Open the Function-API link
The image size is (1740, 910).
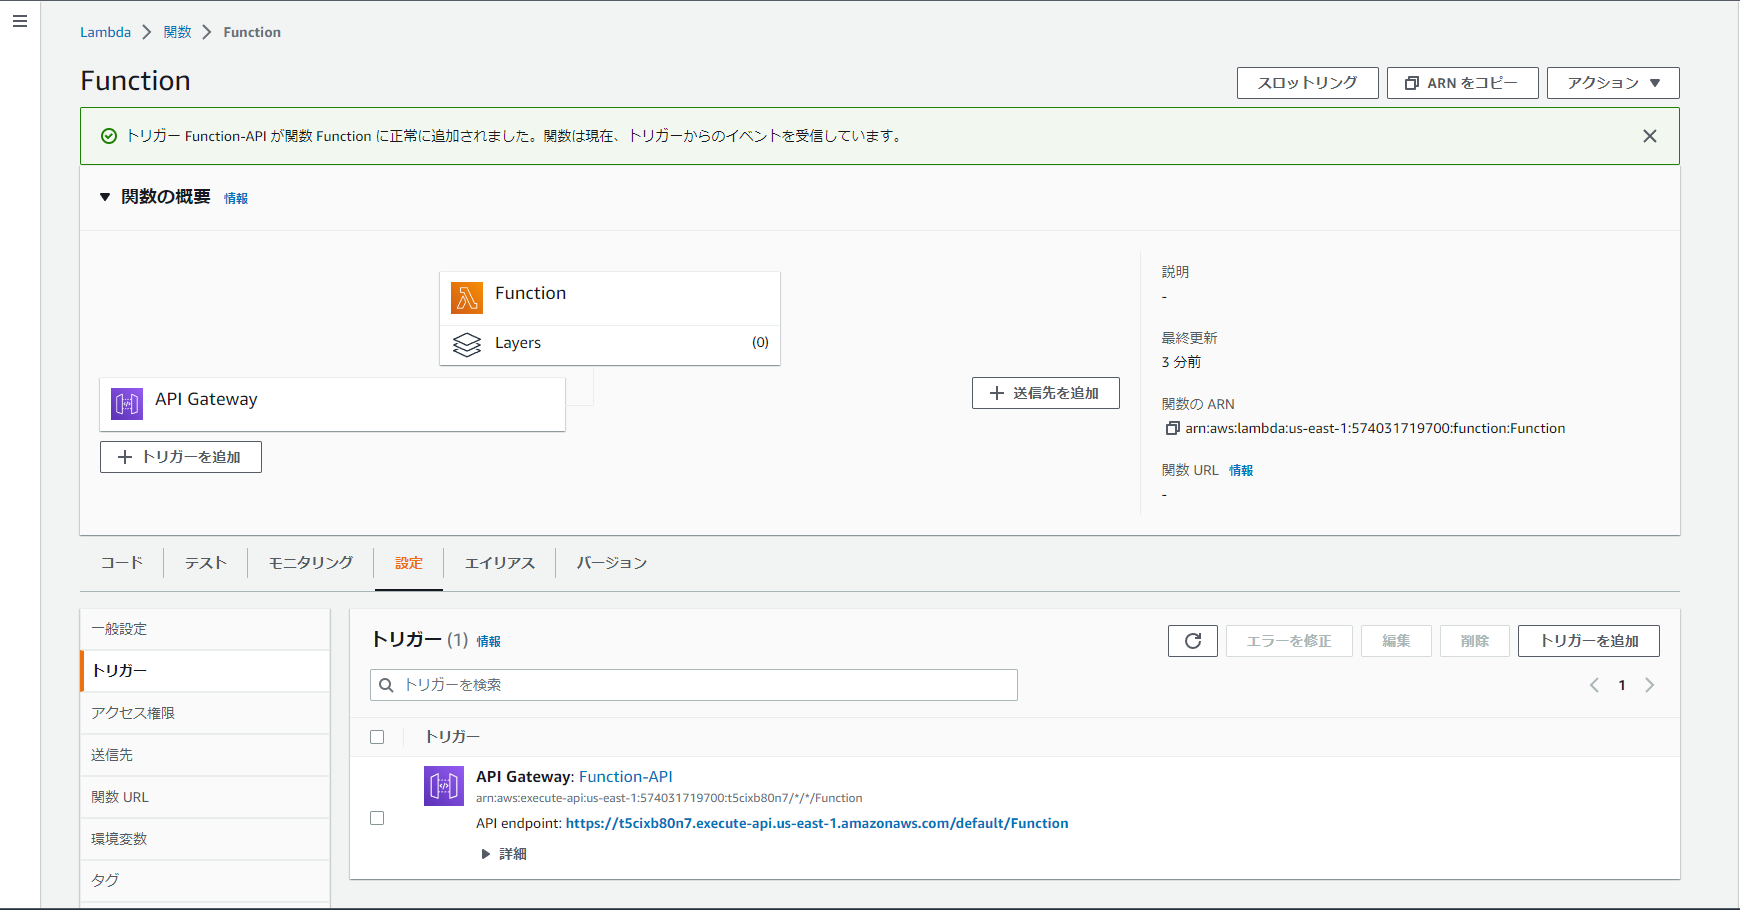625,776
